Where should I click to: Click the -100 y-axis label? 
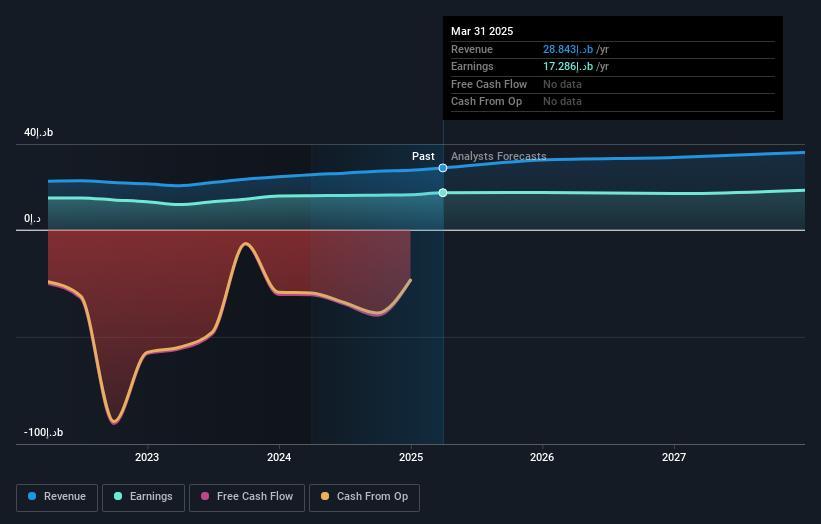click(43, 432)
